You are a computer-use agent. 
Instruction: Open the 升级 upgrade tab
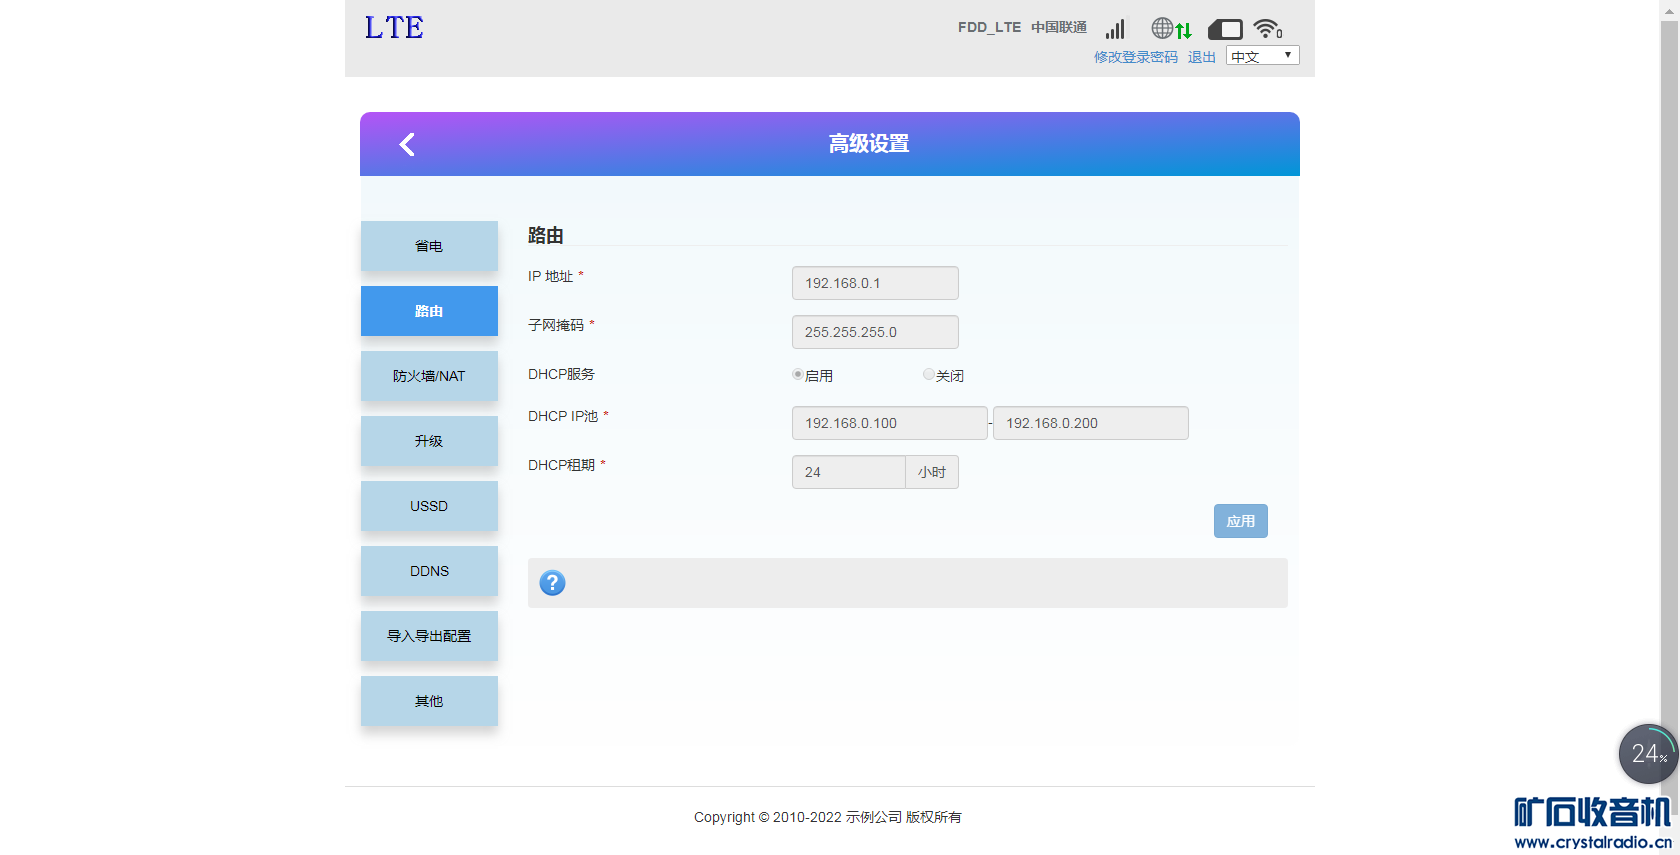pos(429,441)
